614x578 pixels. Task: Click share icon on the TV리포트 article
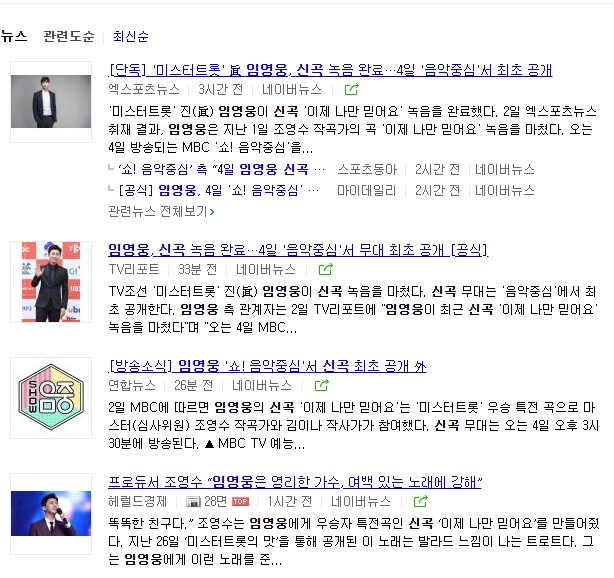click(x=325, y=269)
